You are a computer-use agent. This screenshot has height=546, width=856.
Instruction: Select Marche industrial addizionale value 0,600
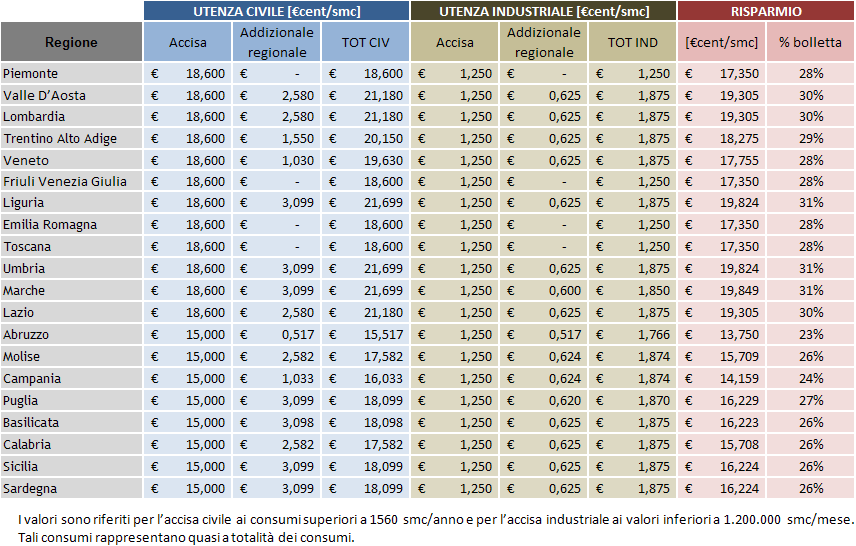(x=564, y=290)
